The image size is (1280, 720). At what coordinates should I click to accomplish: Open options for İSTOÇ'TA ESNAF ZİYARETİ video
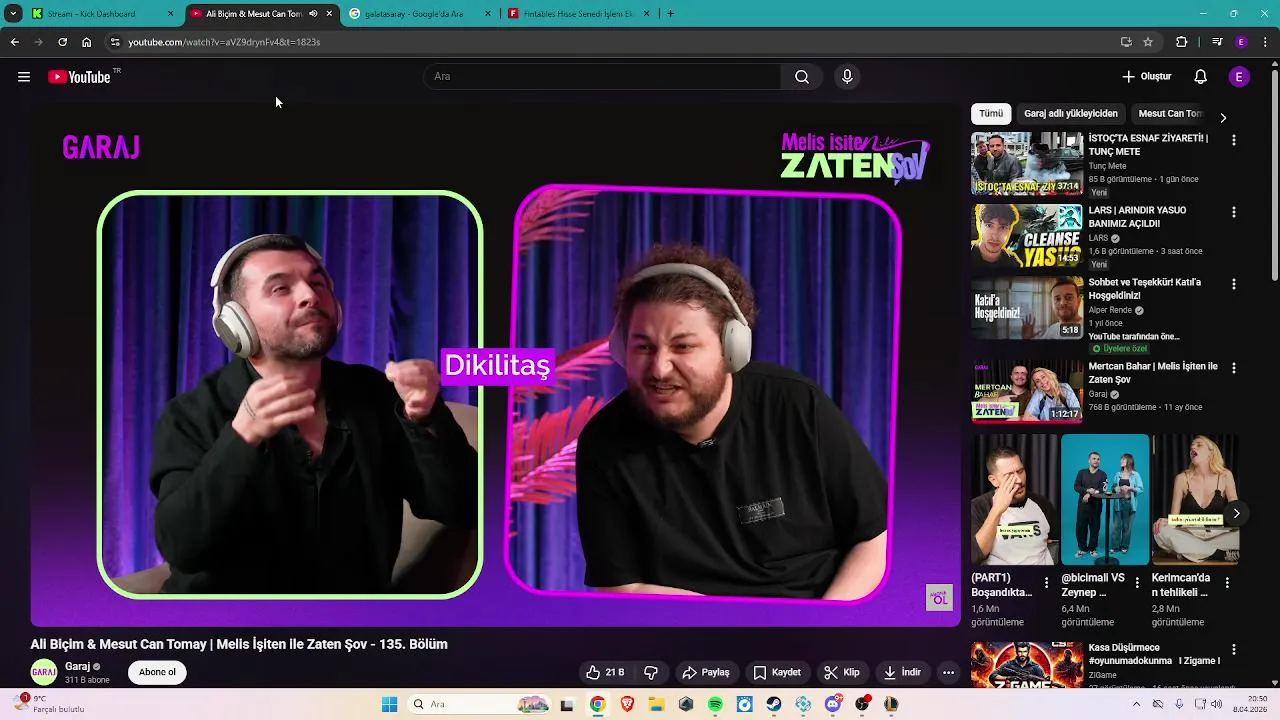pos(1233,140)
